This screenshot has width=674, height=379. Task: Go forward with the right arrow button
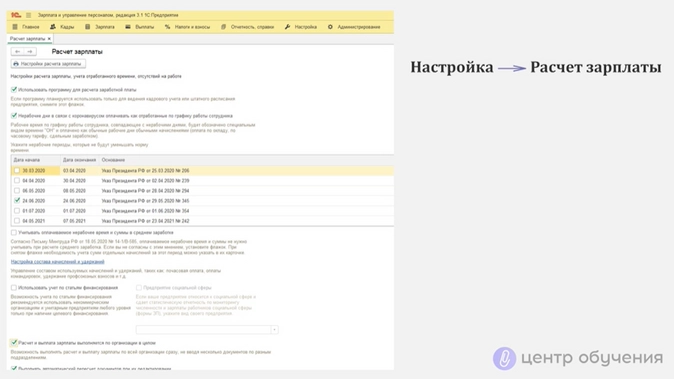(x=30, y=52)
